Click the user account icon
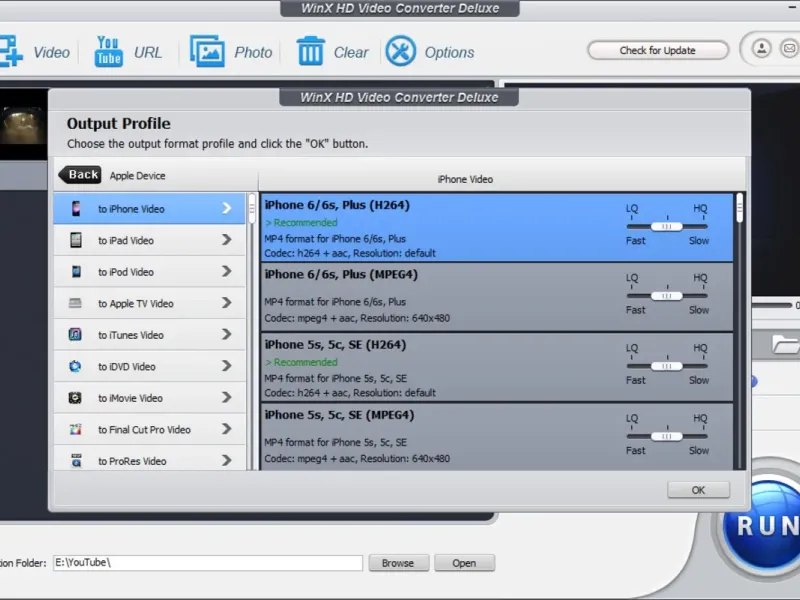Image resolution: width=800 pixels, height=600 pixels. 761,49
